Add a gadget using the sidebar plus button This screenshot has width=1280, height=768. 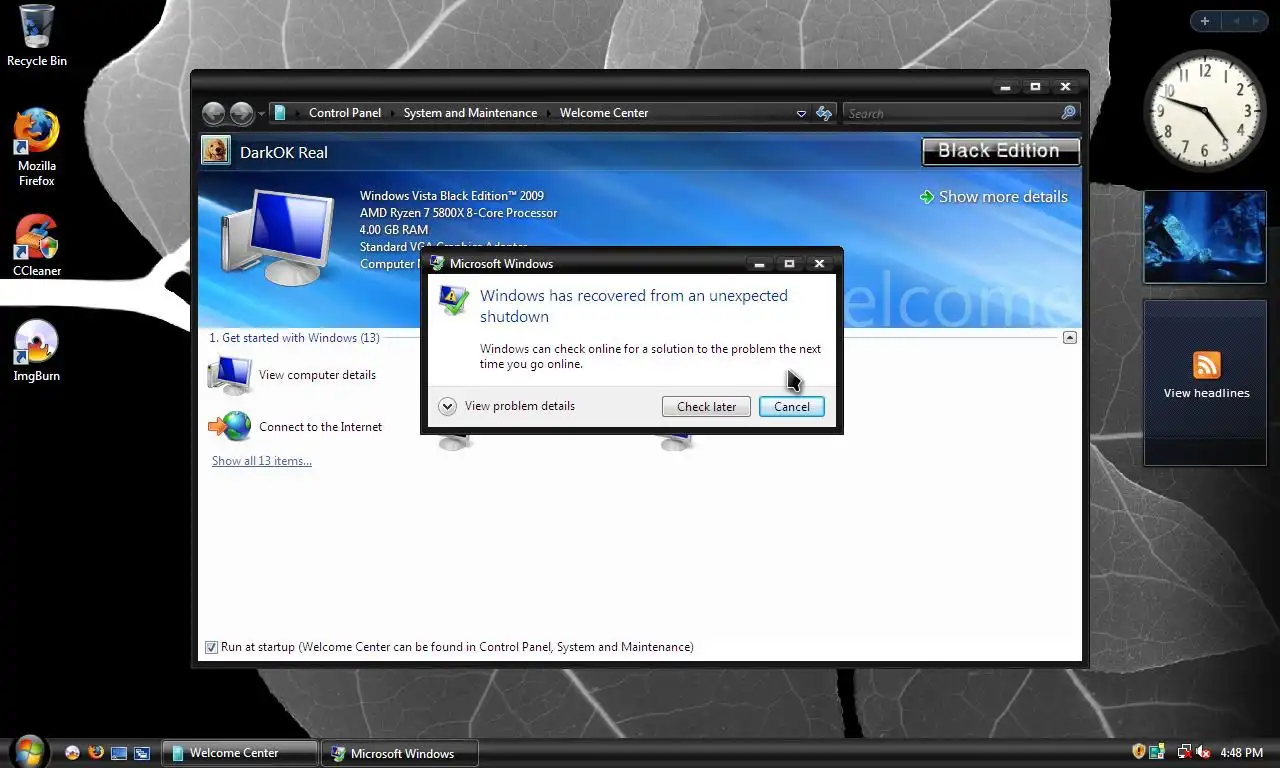tap(1205, 21)
